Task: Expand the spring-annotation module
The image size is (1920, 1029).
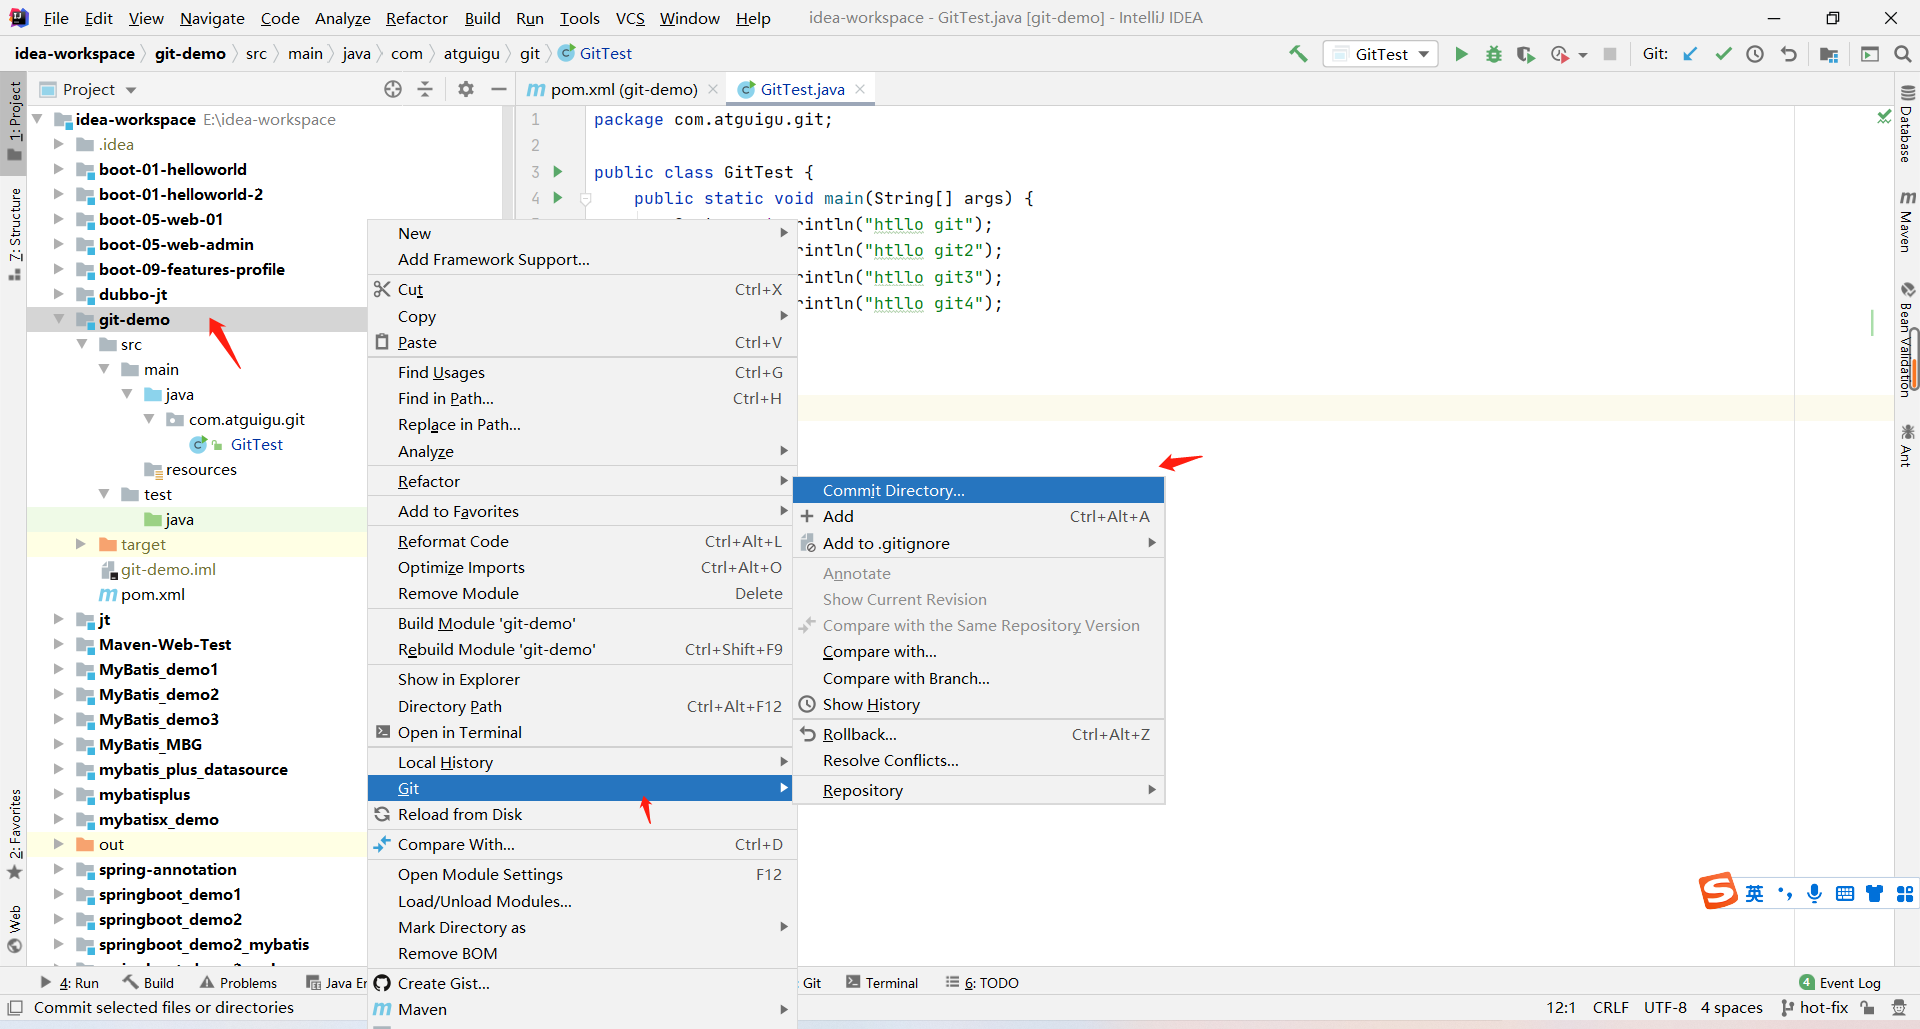Action: pyautogui.click(x=58, y=869)
